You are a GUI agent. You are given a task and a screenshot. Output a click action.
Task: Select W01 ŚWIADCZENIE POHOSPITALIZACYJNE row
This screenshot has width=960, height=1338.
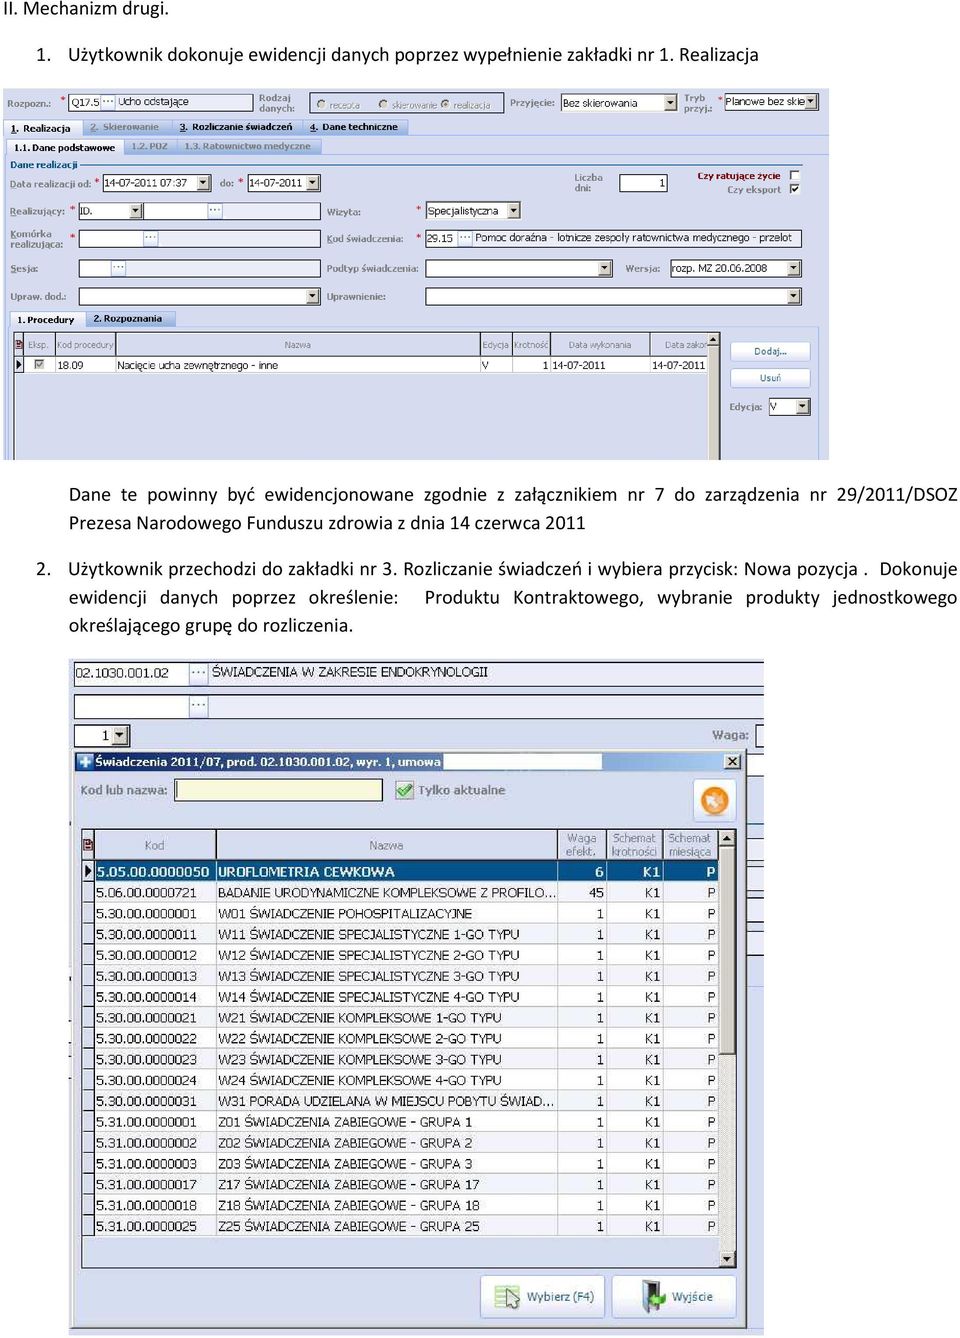[x=400, y=914]
